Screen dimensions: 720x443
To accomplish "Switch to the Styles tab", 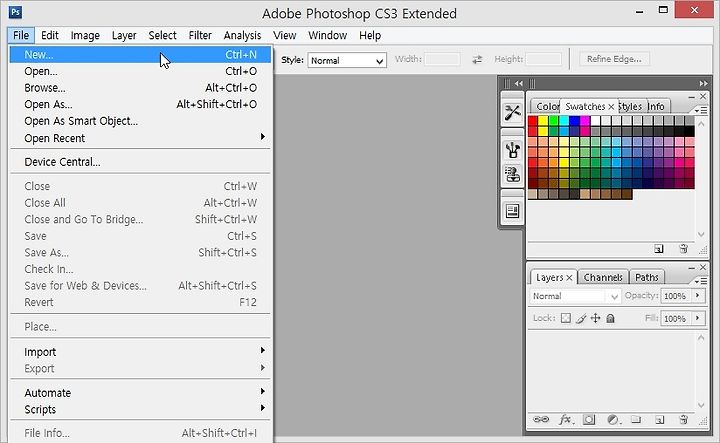I will pyautogui.click(x=631, y=107).
